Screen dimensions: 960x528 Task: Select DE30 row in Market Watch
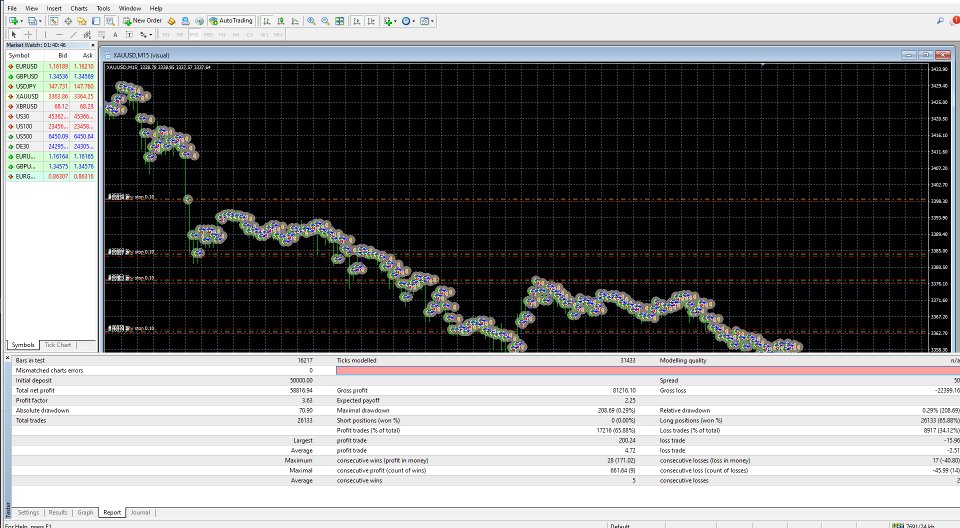pos(50,146)
